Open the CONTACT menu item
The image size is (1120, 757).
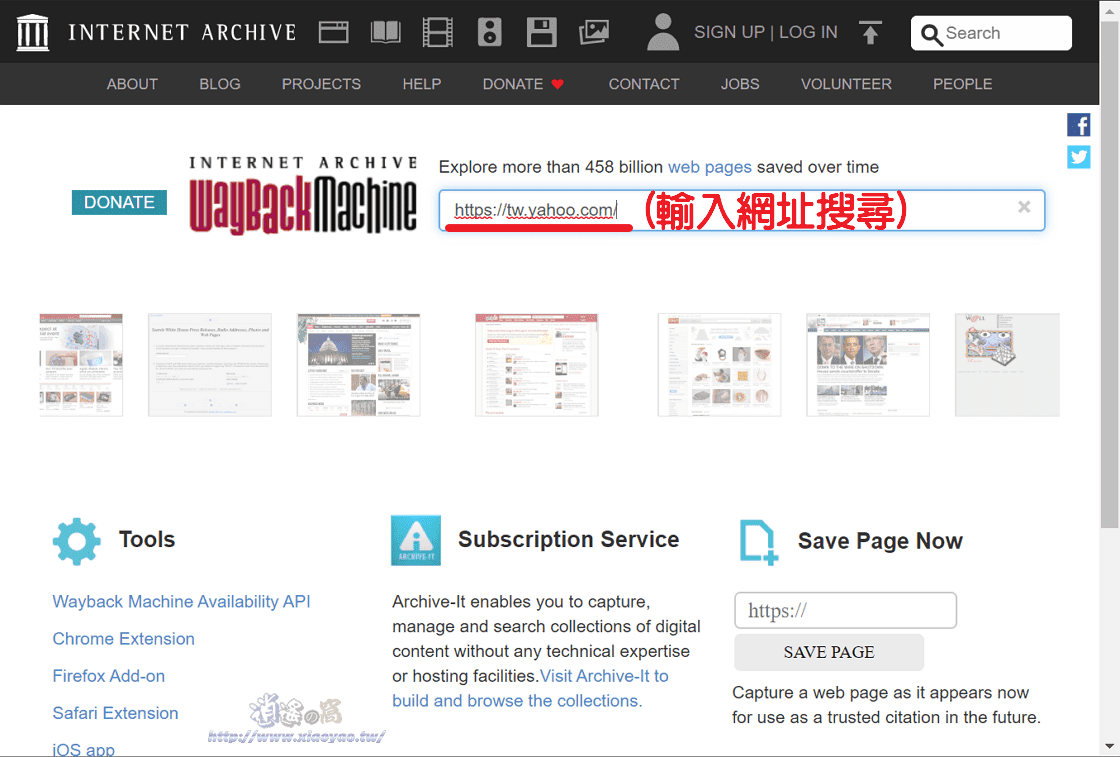click(644, 84)
